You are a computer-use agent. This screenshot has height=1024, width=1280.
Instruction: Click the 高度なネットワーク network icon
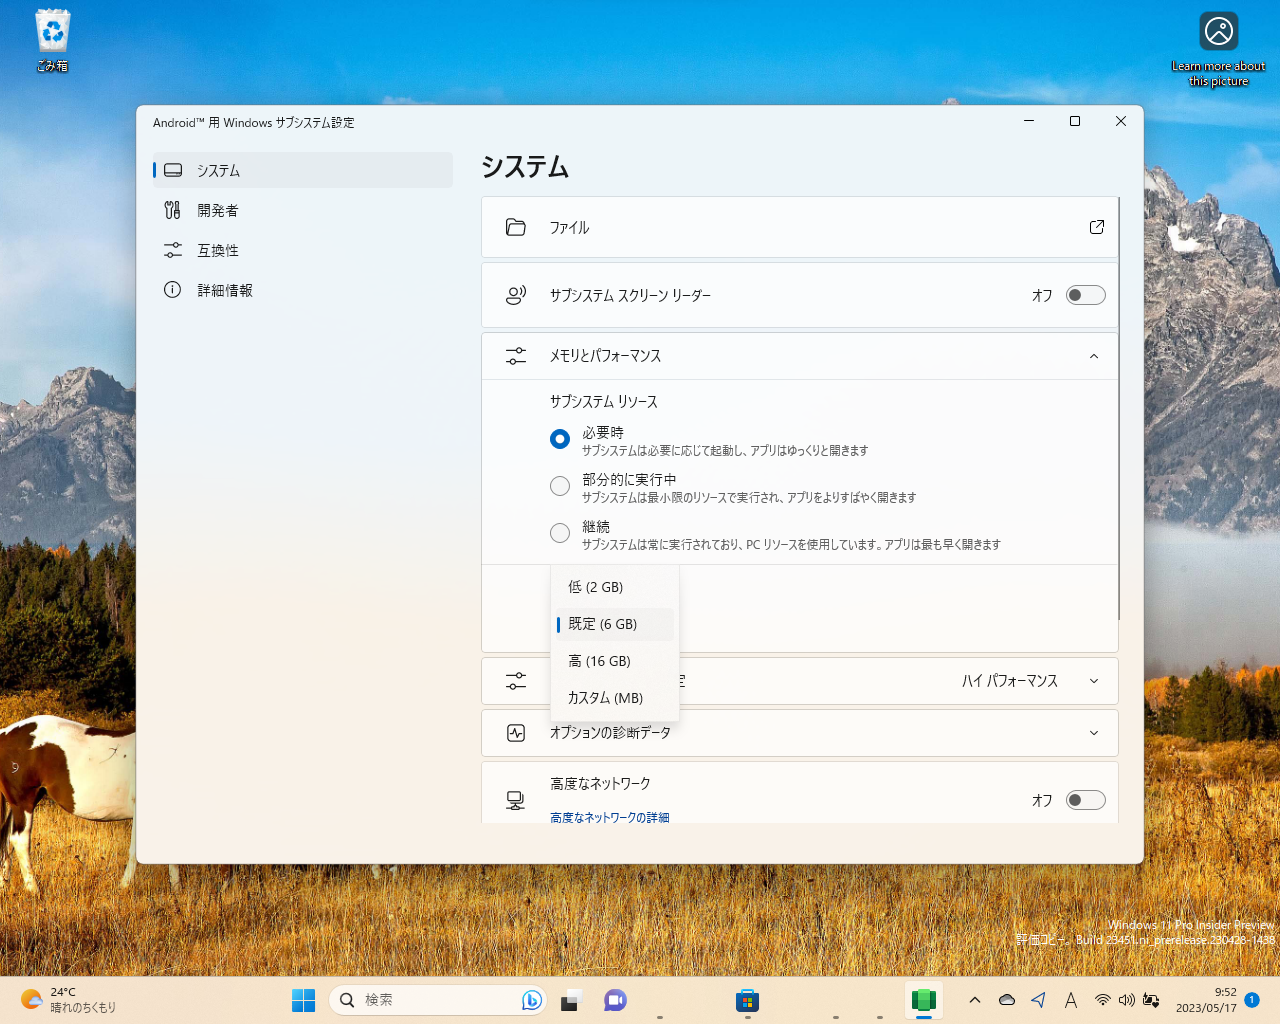point(515,800)
